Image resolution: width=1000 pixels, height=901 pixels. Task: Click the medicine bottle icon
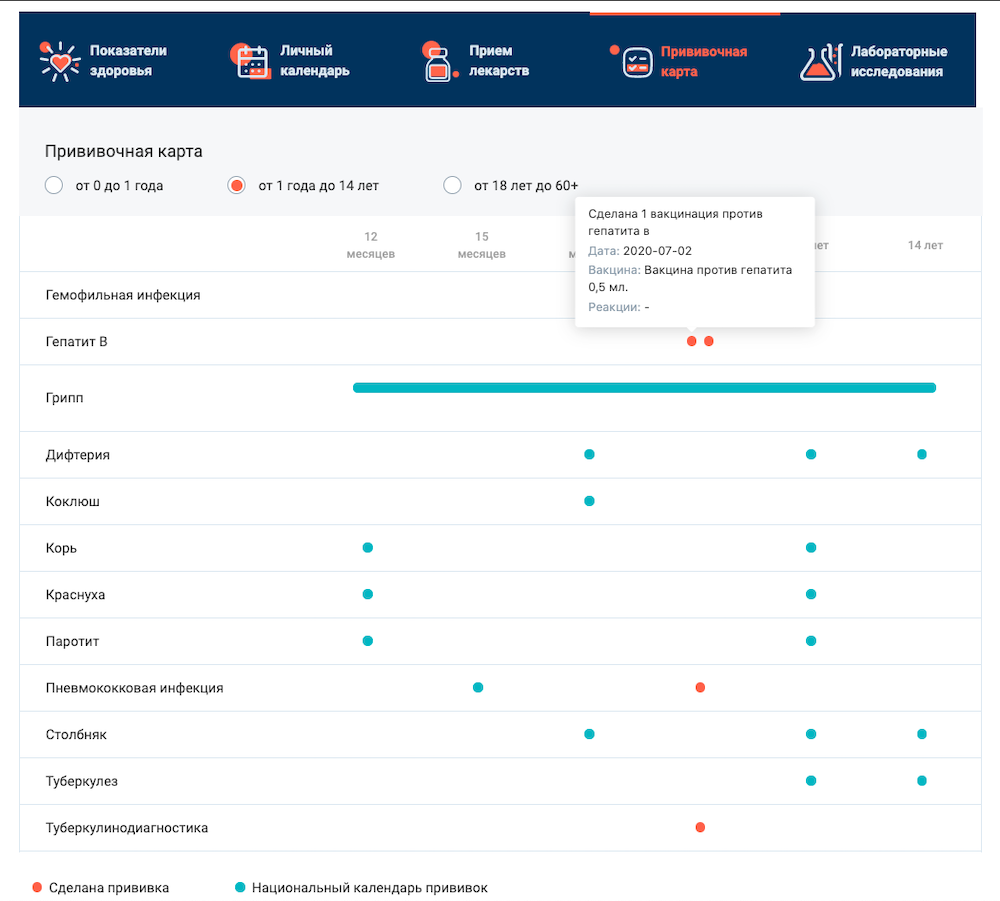click(438, 63)
